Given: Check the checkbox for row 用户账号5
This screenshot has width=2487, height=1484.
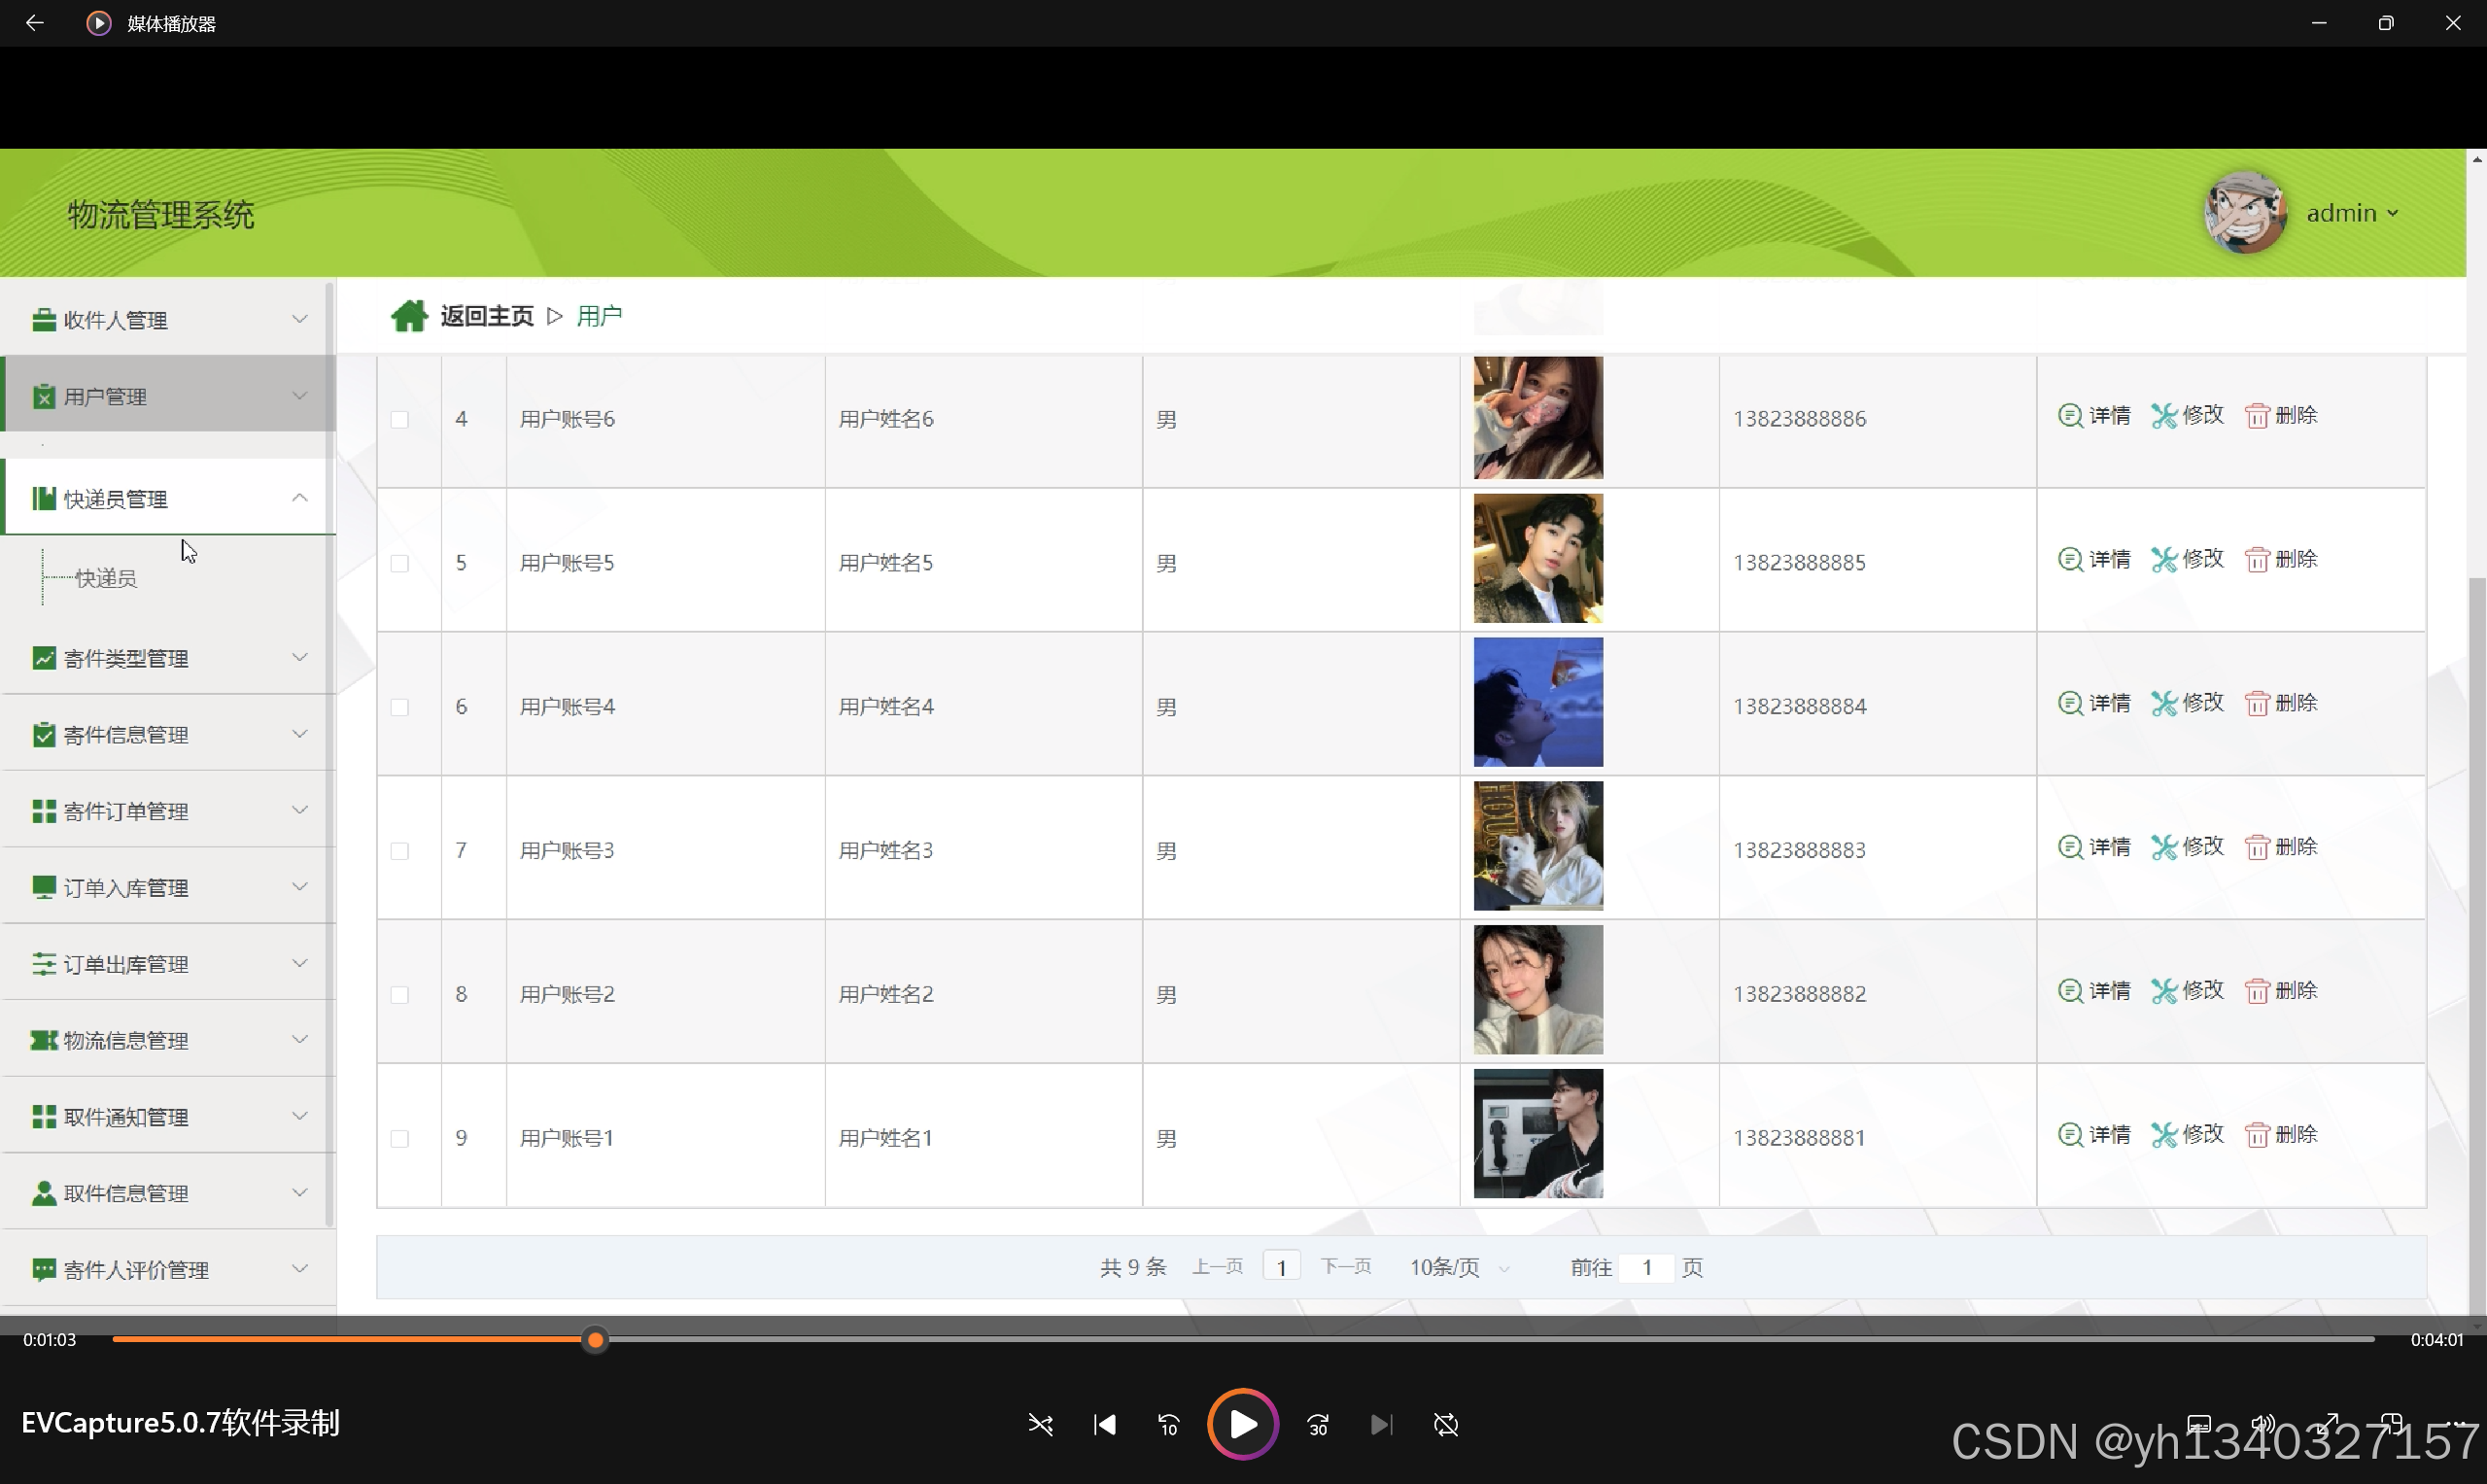Looking at the screenshot, I should coord(400,563).
